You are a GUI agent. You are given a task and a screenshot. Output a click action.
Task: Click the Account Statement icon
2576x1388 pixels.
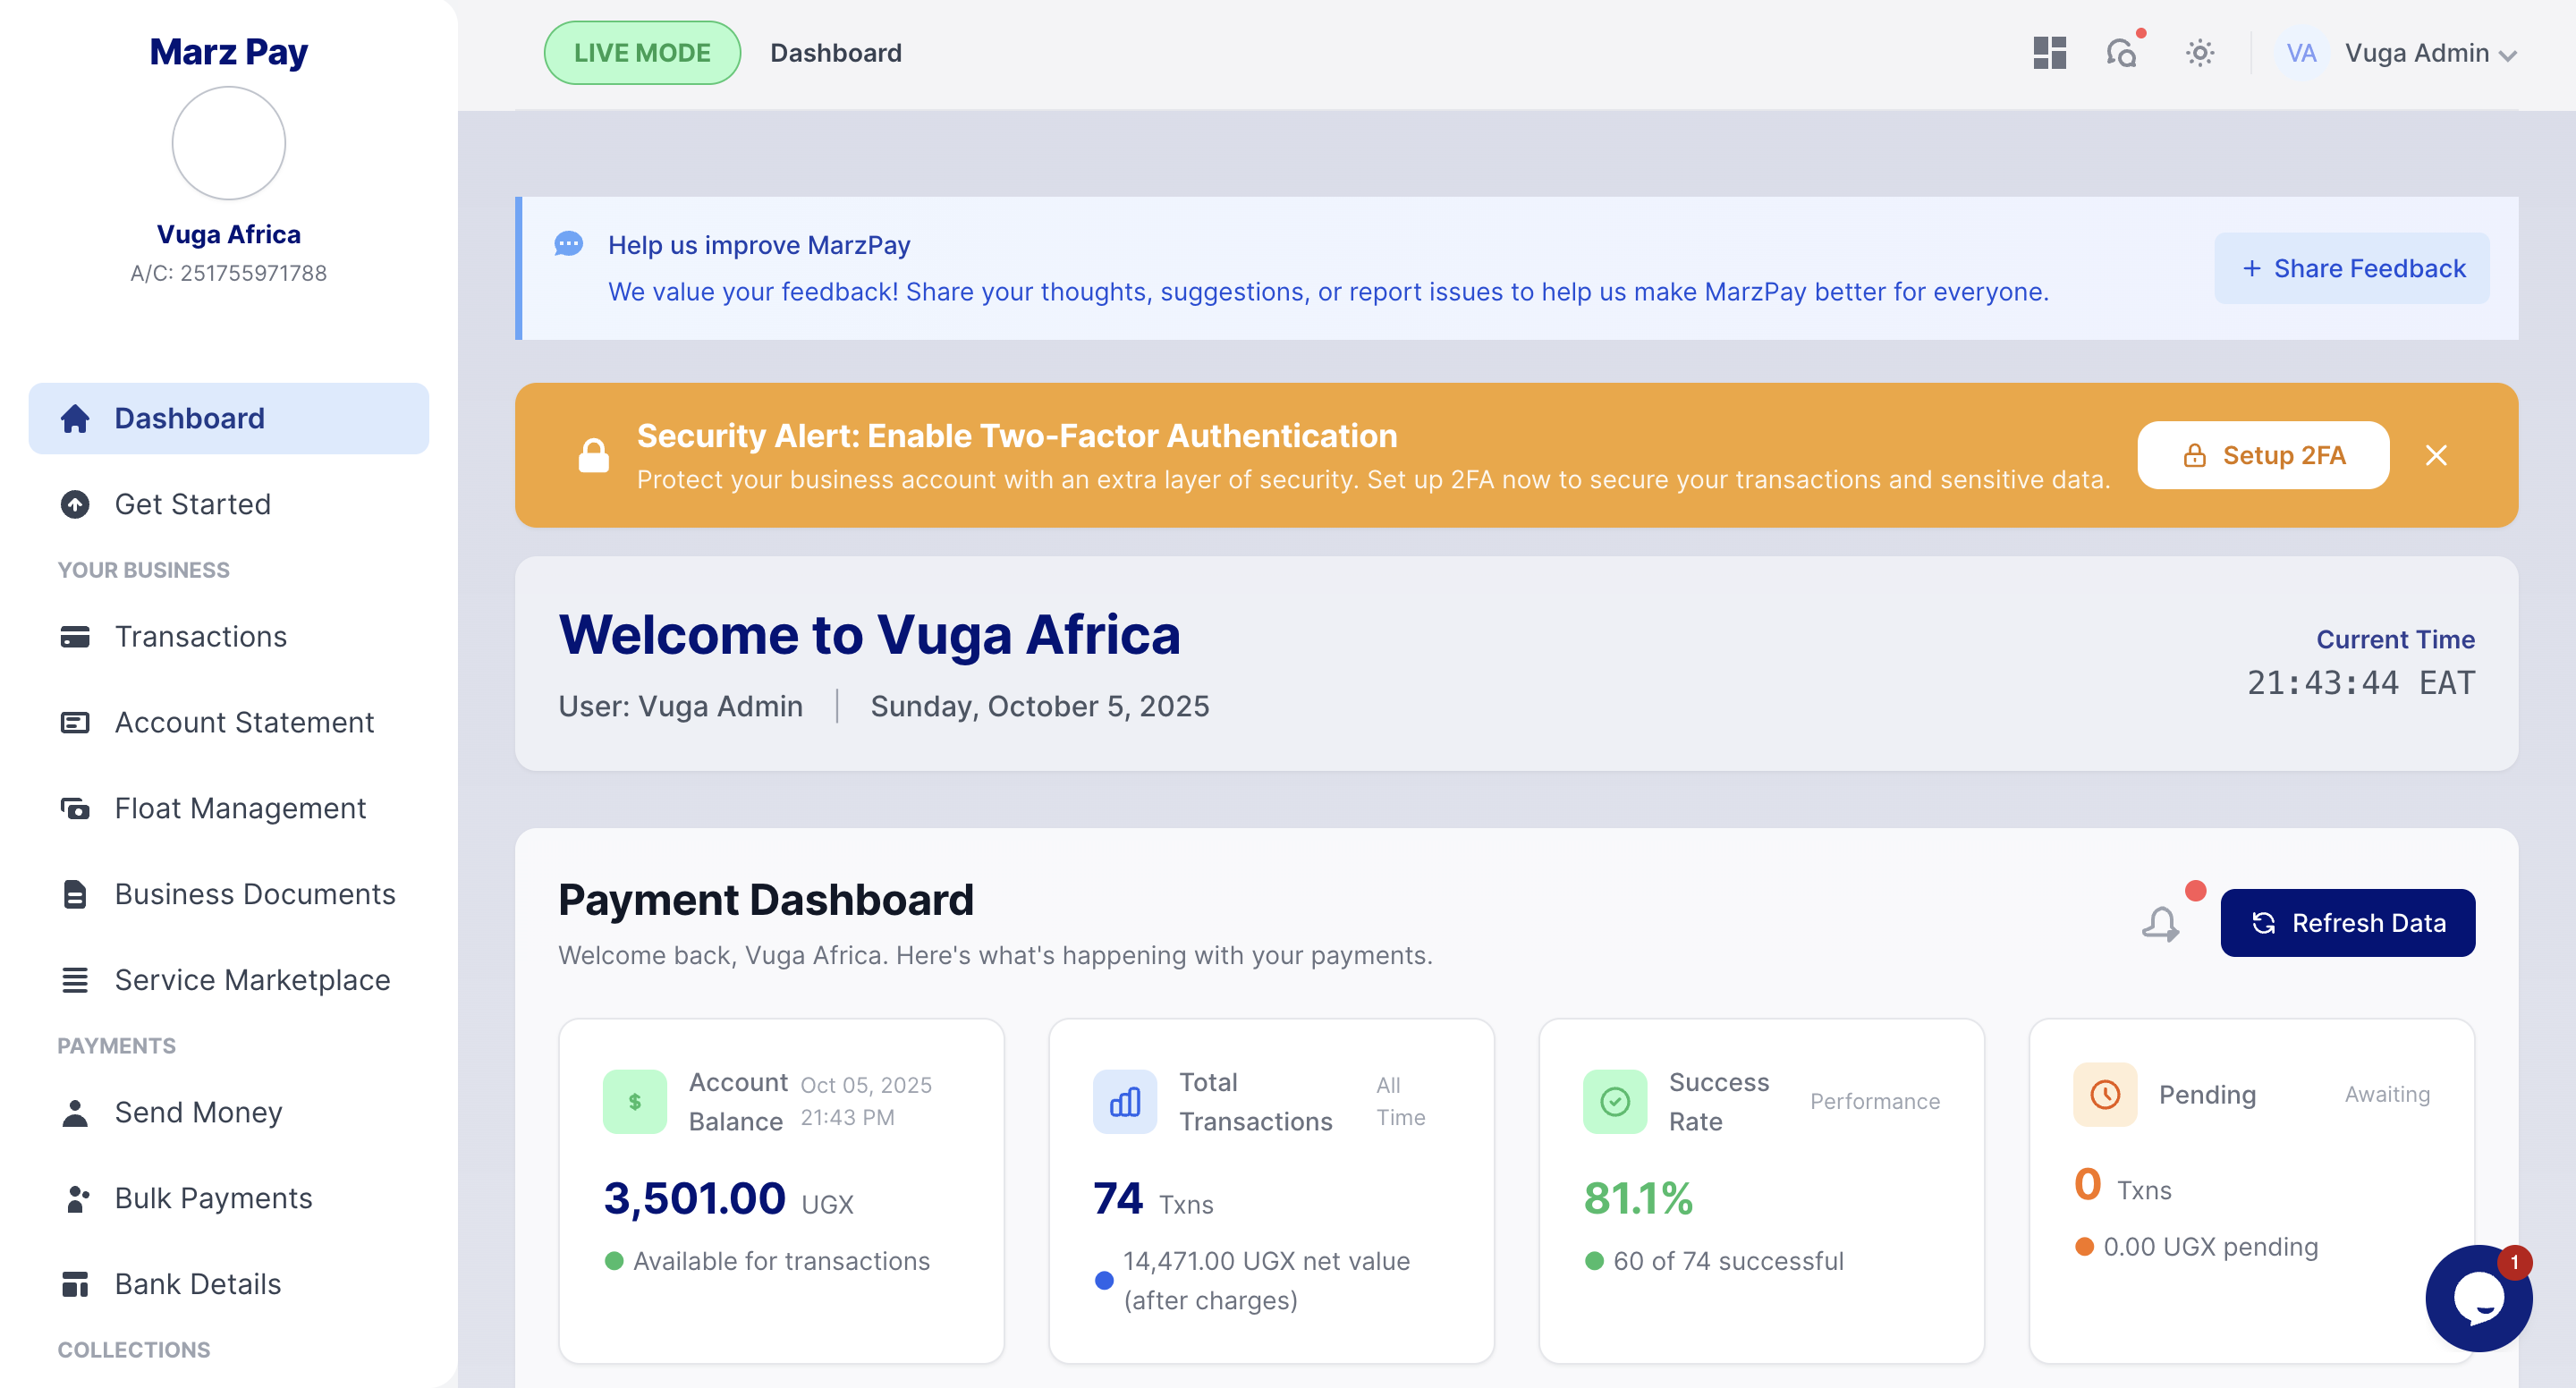[x=75, y=722]
